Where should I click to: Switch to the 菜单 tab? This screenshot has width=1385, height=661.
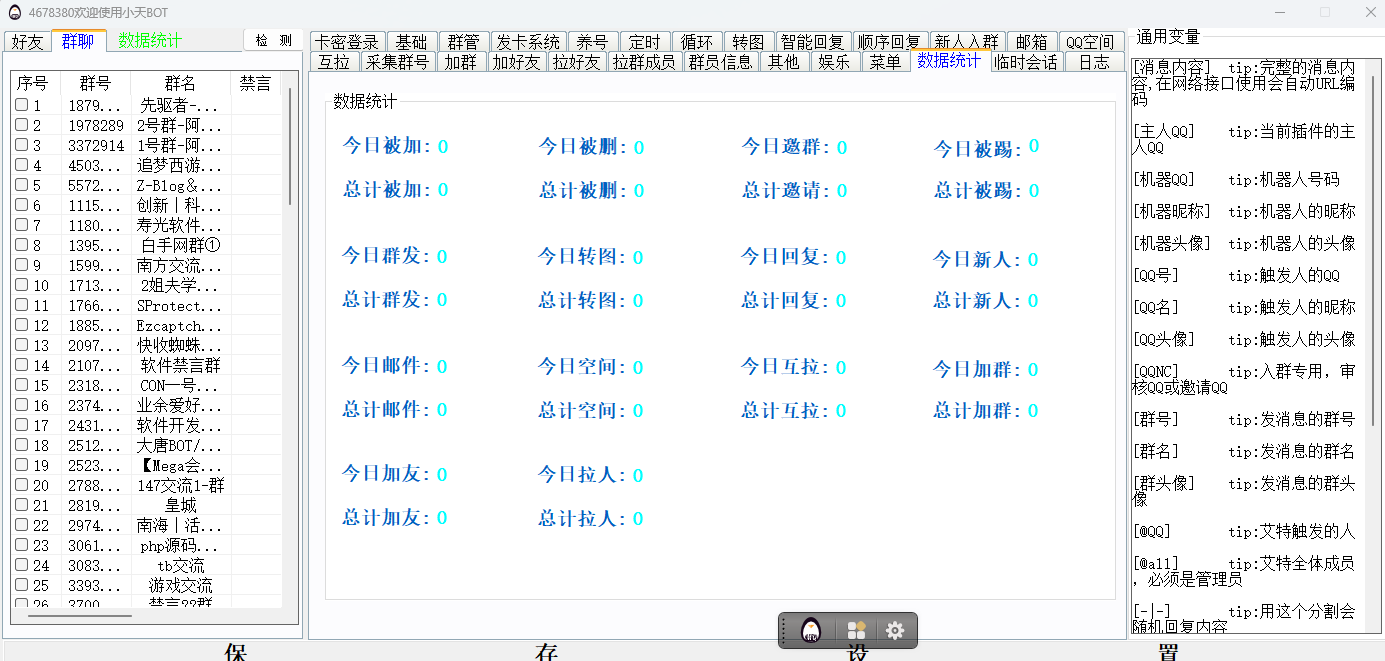click(885, 62)
